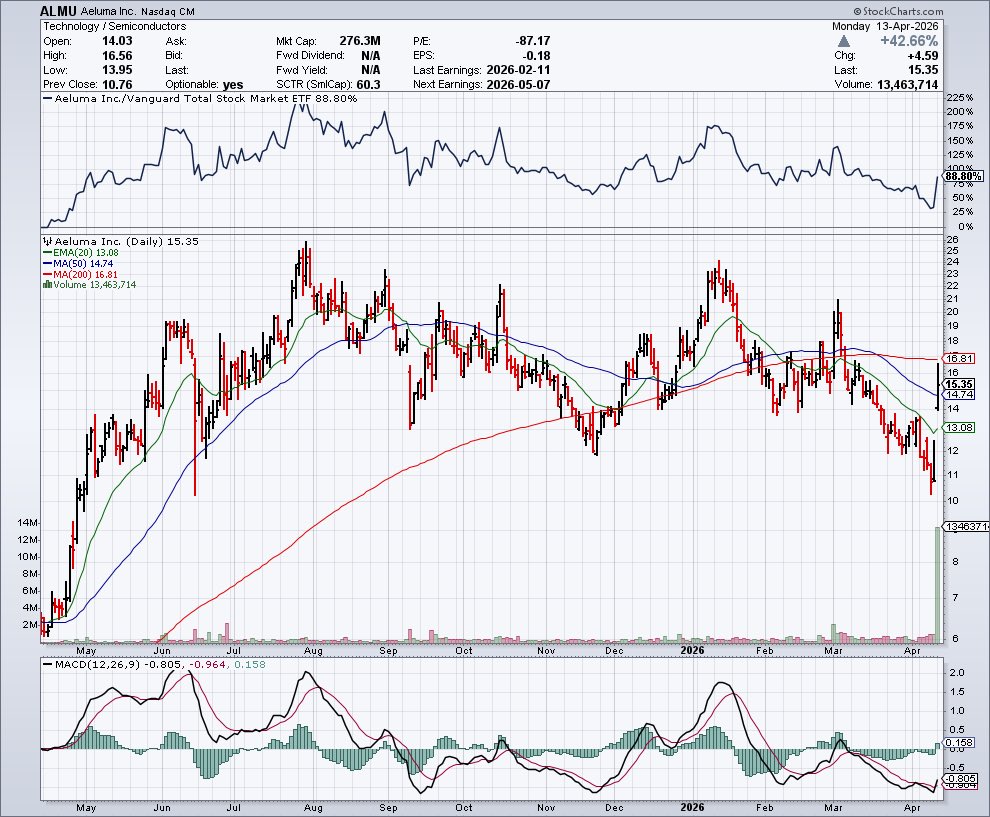
Task: Click the Open price value 14.03
Action: click(x=117, y=41)
